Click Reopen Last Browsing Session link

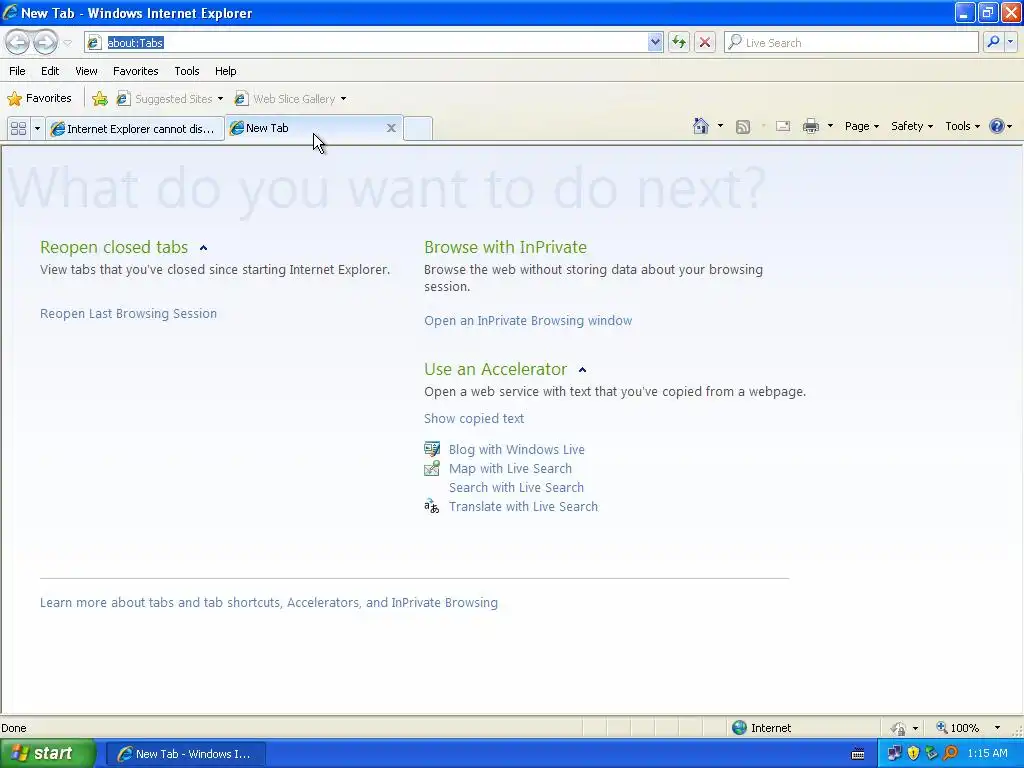point(128,313)
